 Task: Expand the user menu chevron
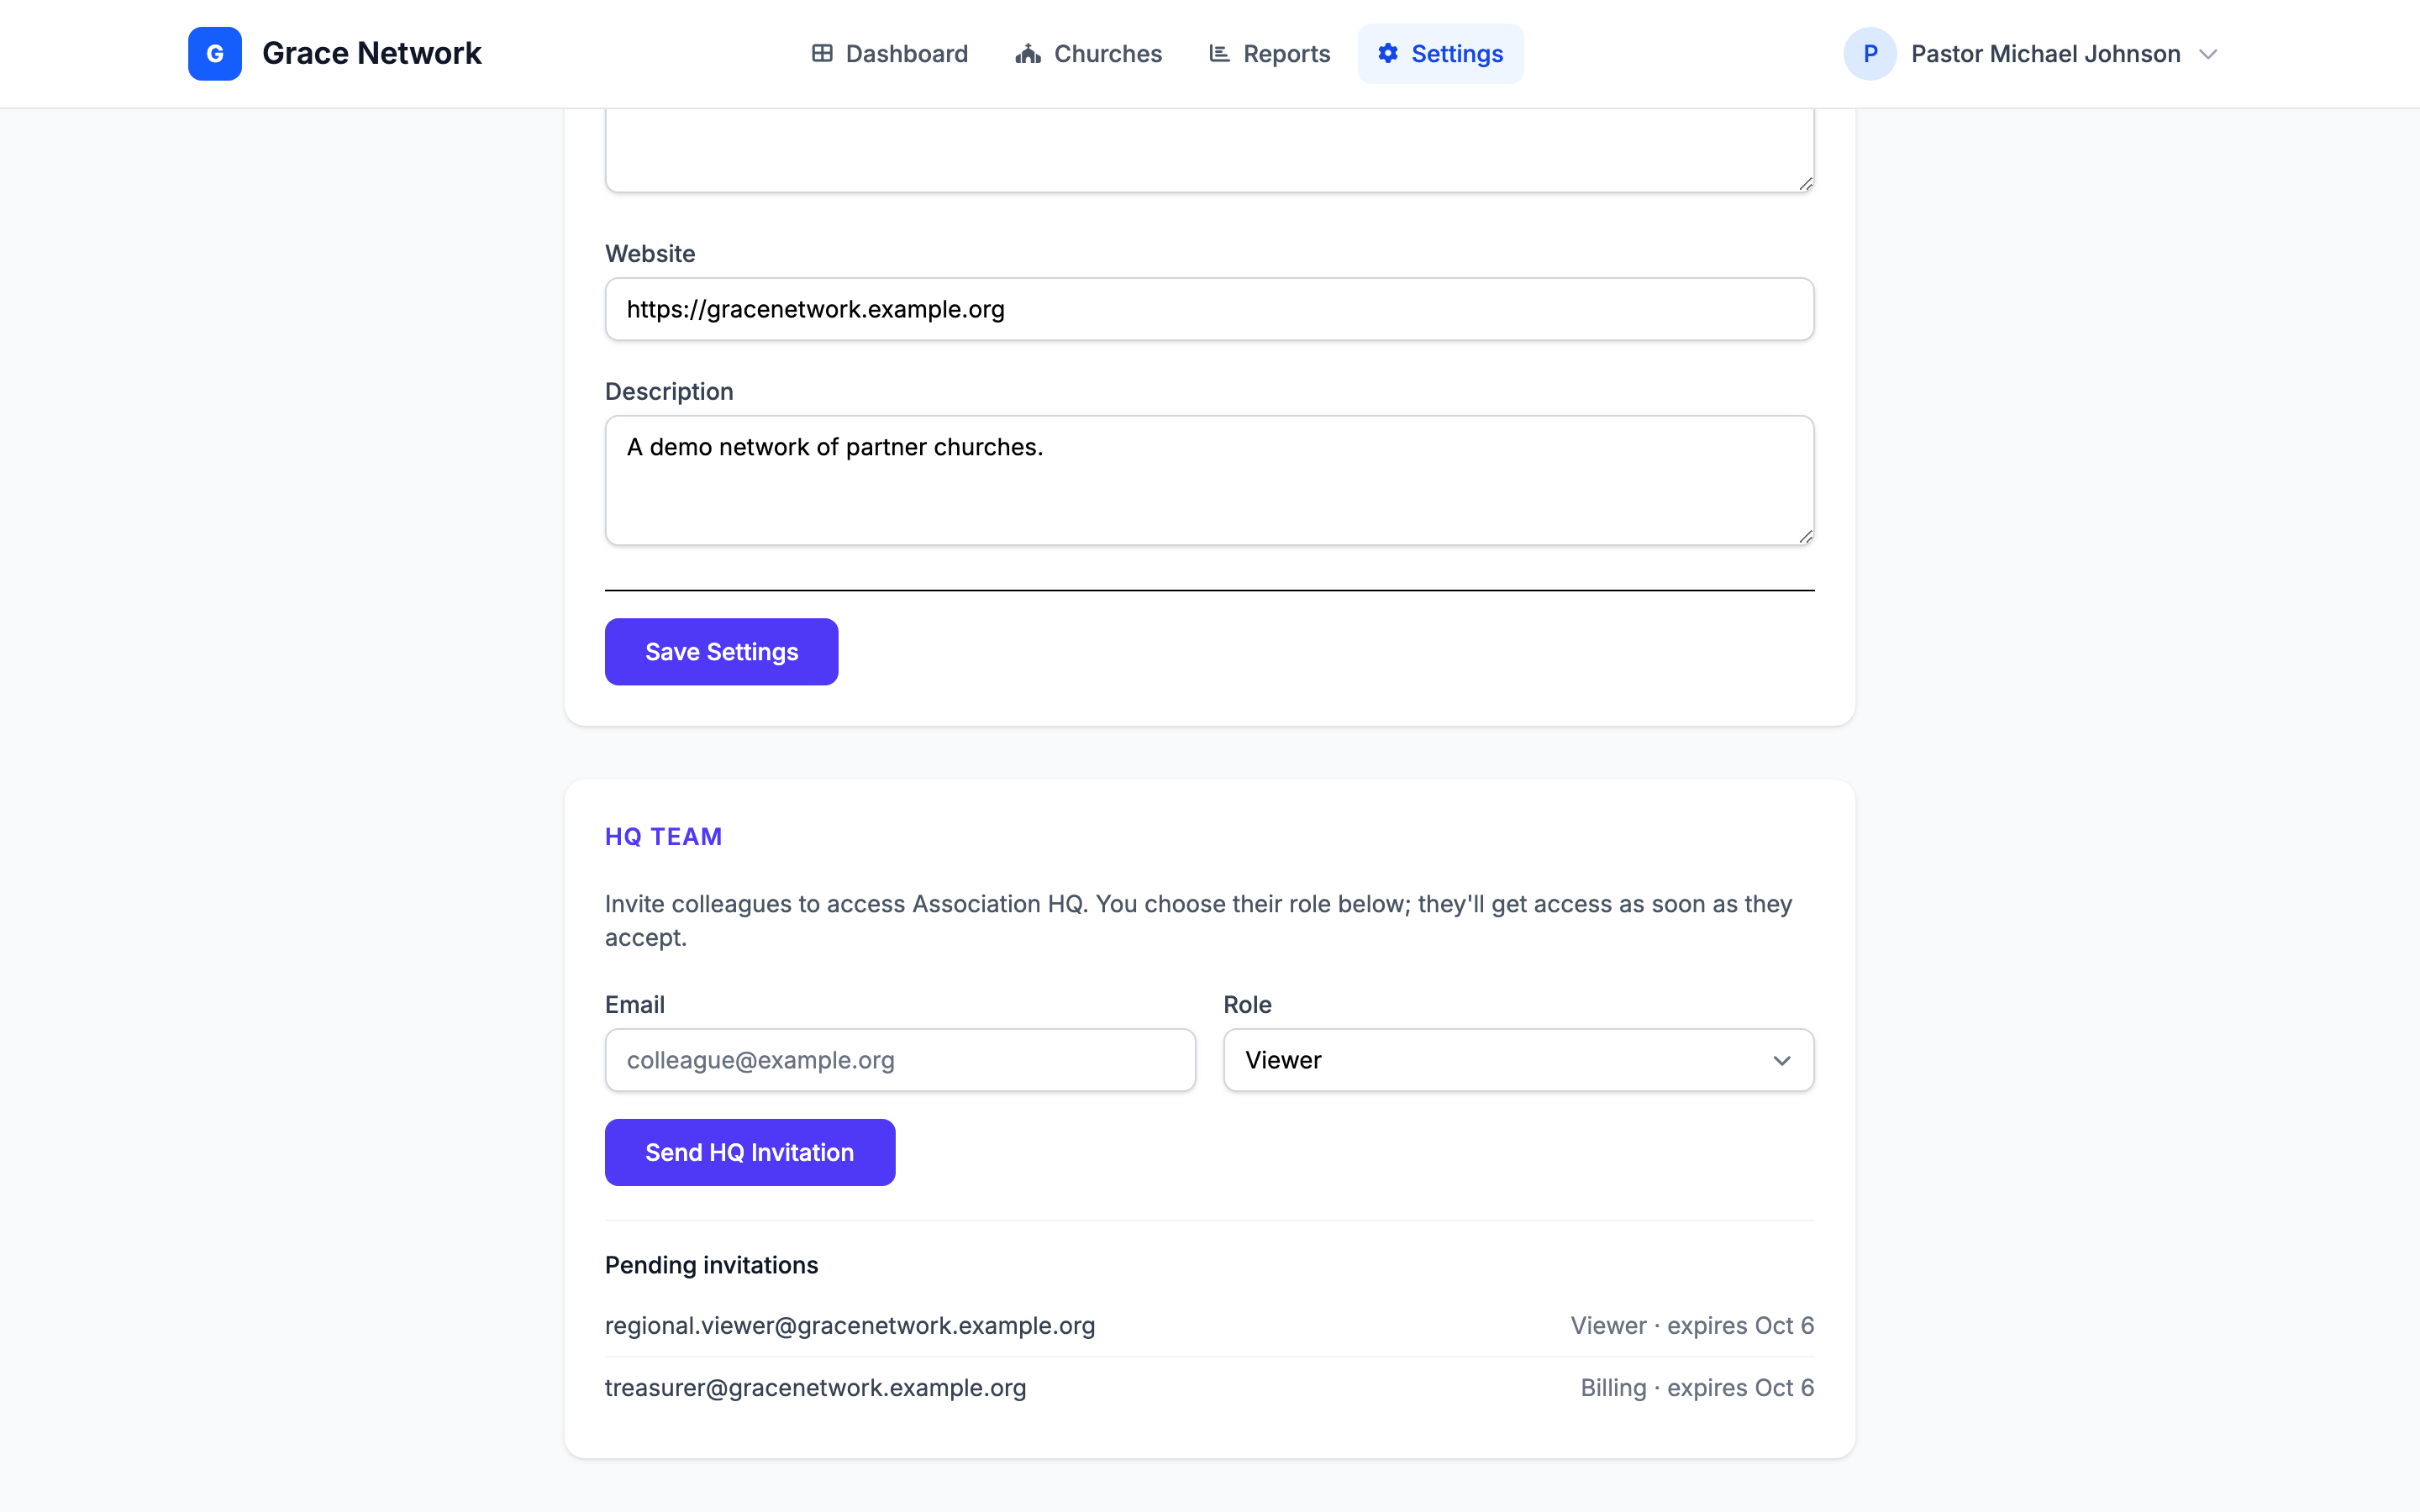click(x=2208, y=54)
